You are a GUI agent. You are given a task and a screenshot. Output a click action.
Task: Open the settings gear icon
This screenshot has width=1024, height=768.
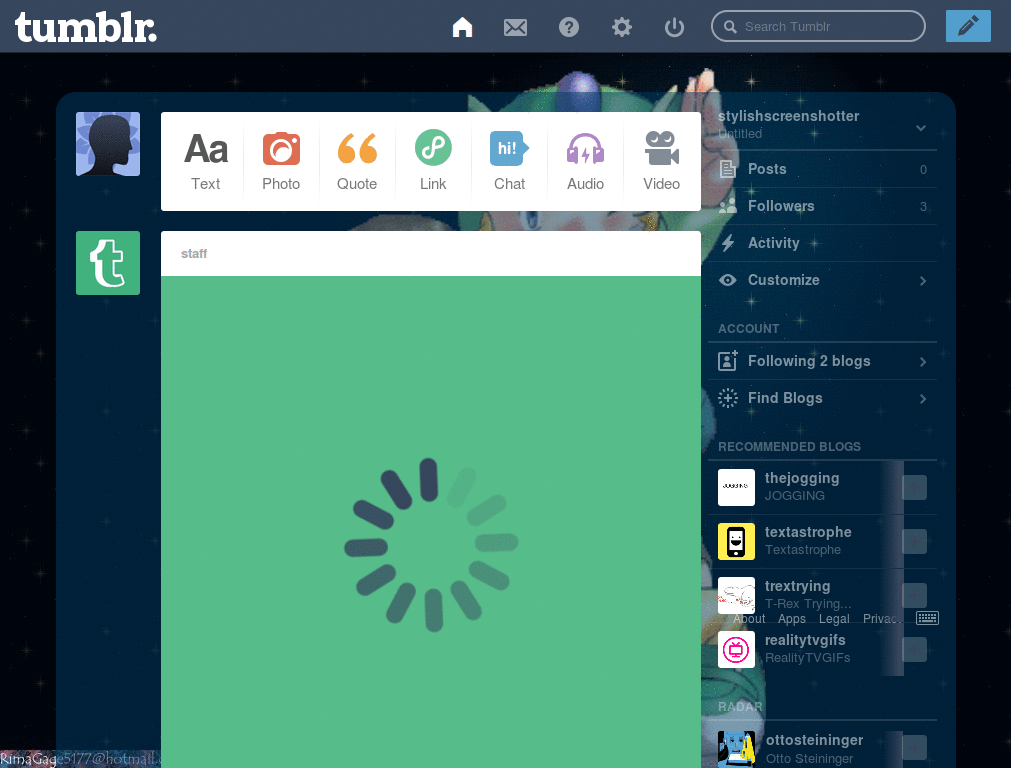pos(622,27)
